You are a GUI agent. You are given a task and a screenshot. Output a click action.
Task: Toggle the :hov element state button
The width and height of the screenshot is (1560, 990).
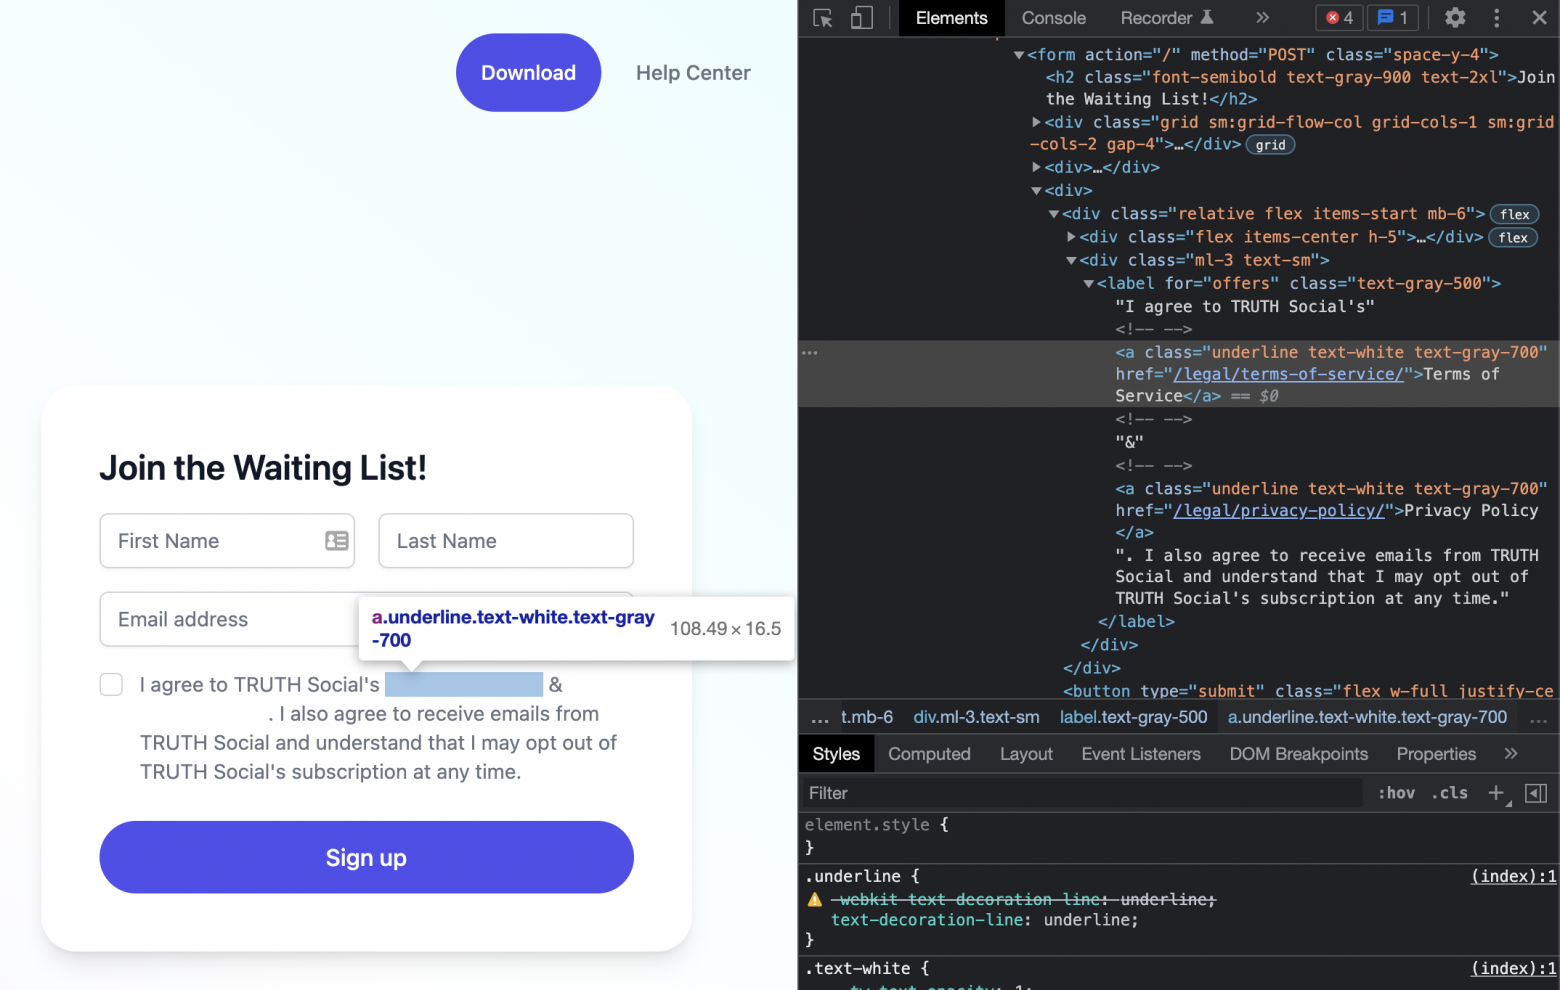(x=1396, y=793)
